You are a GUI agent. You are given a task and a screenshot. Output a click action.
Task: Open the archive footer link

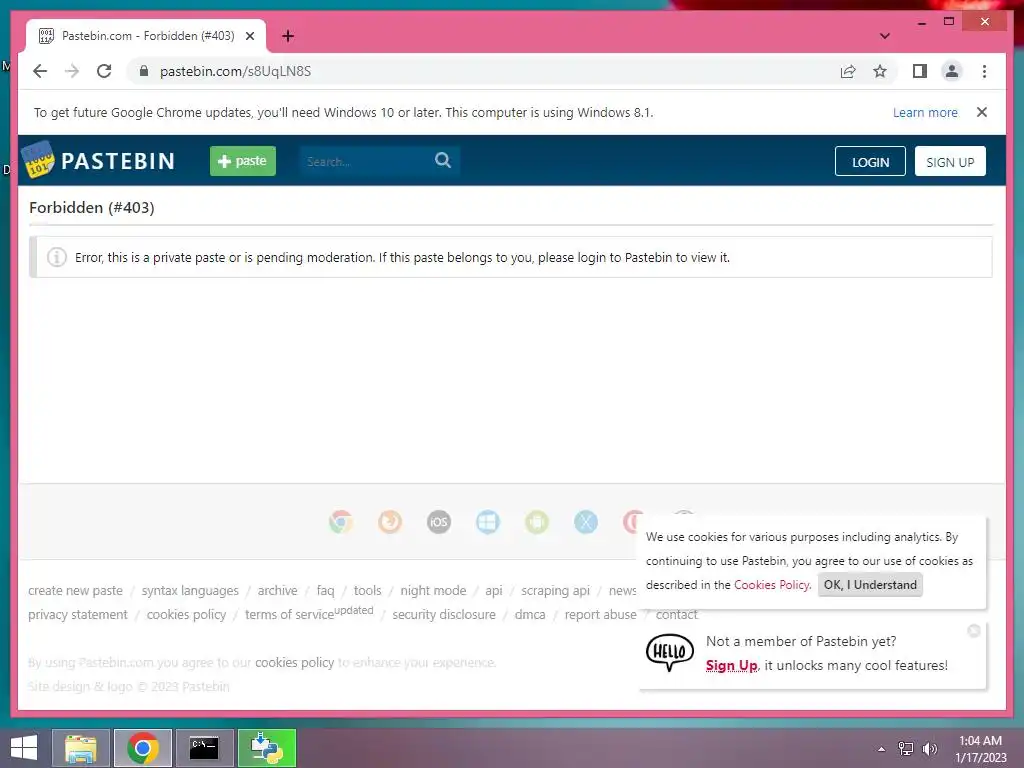[x=278, y=590]
